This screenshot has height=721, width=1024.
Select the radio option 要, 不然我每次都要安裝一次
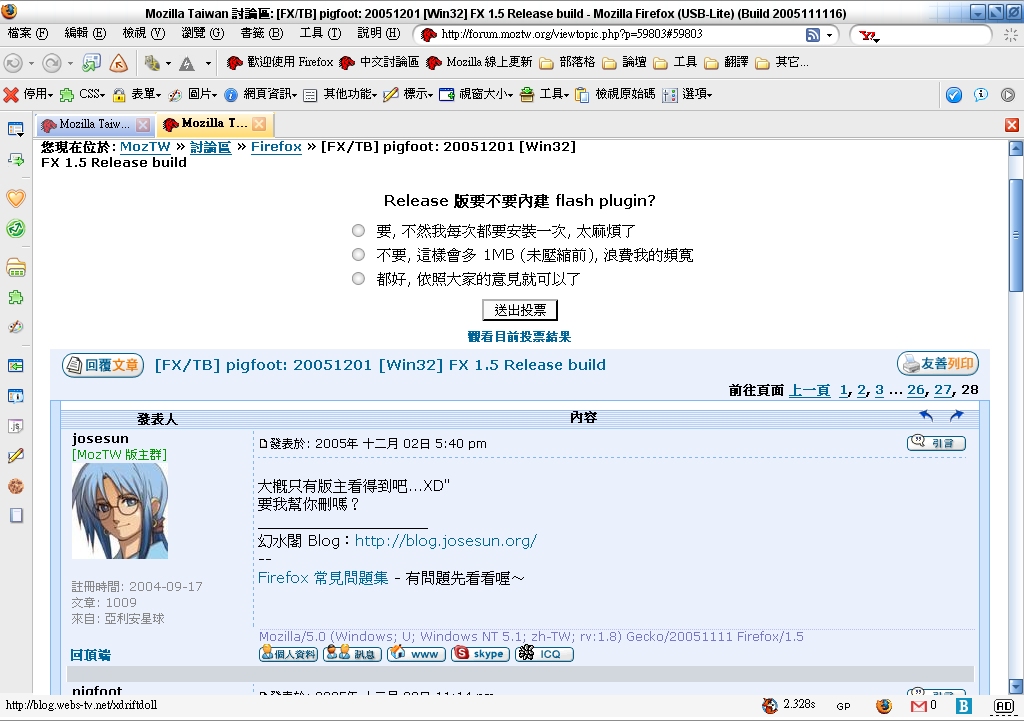[358, 230]
